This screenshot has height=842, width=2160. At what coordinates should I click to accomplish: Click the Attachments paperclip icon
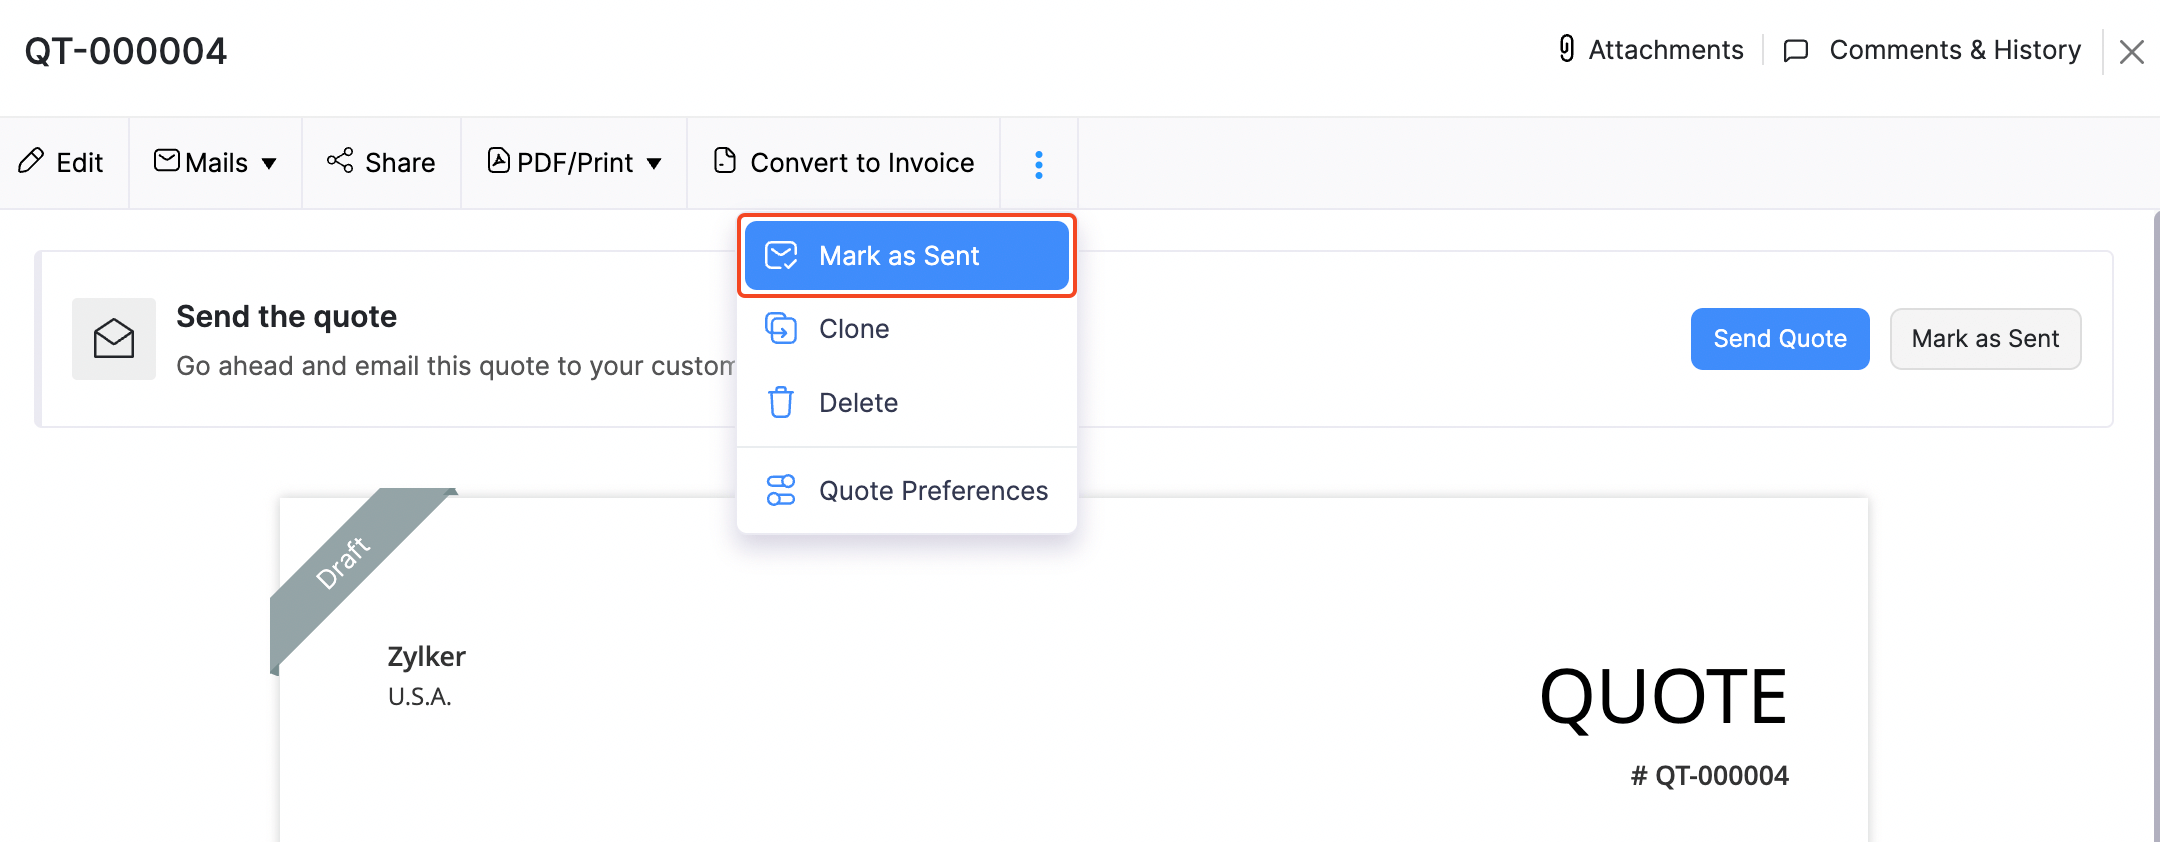[1567, 49]
